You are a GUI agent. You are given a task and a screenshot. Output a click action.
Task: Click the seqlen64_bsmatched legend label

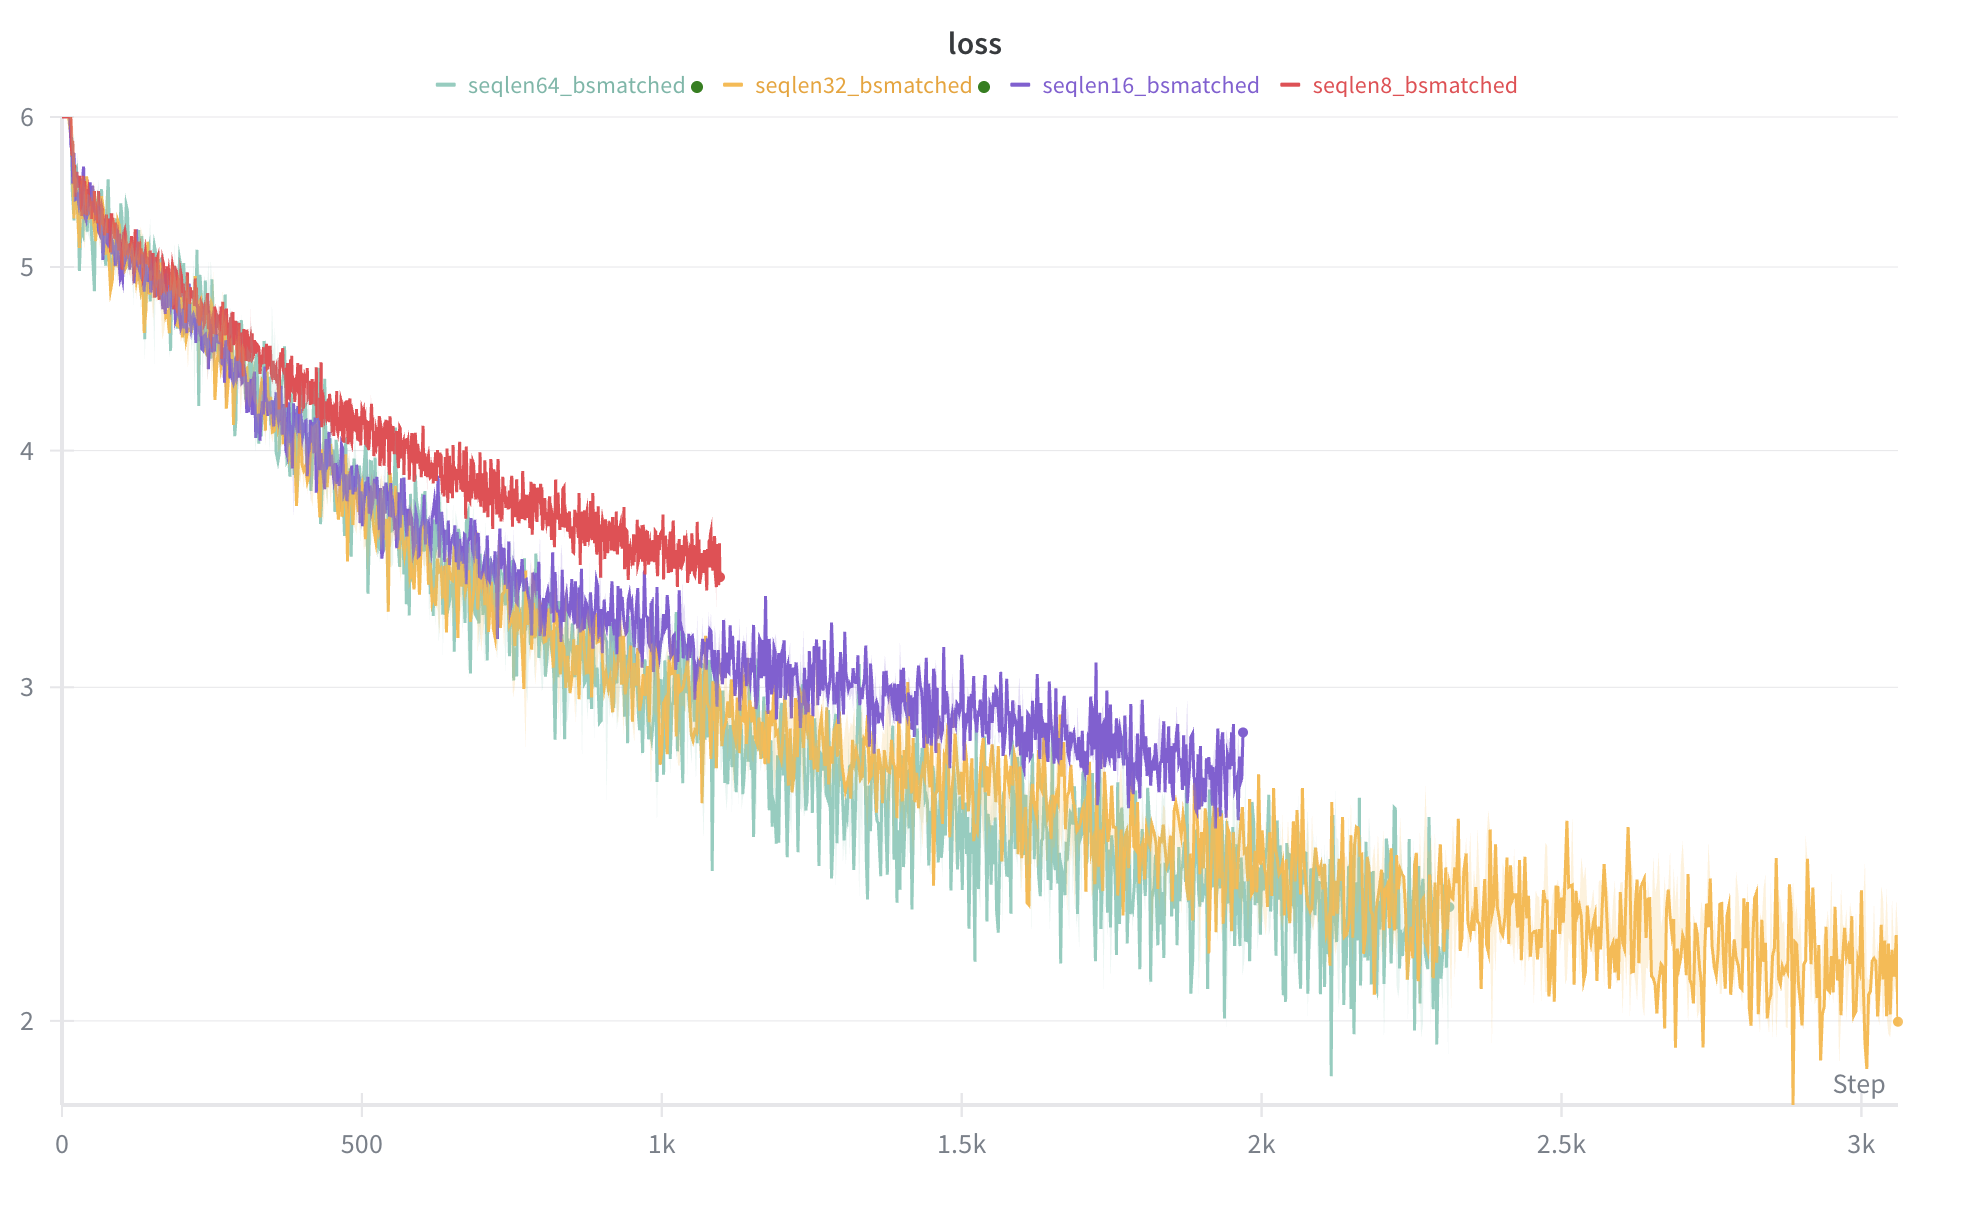point(576,86)
